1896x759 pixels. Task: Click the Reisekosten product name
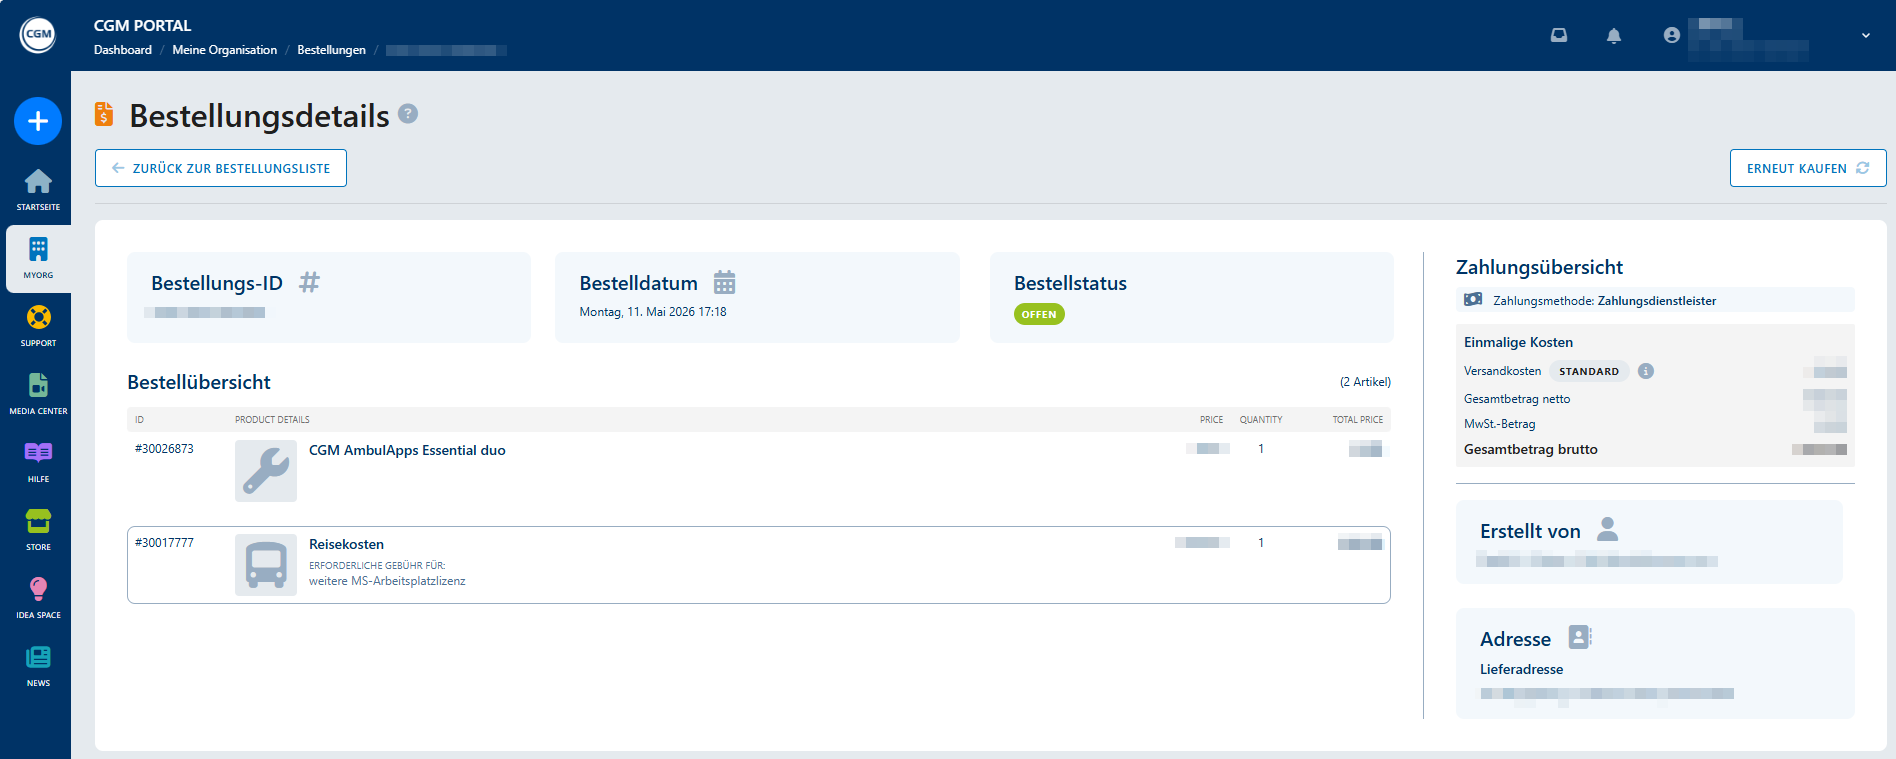(x=346, y=544)
